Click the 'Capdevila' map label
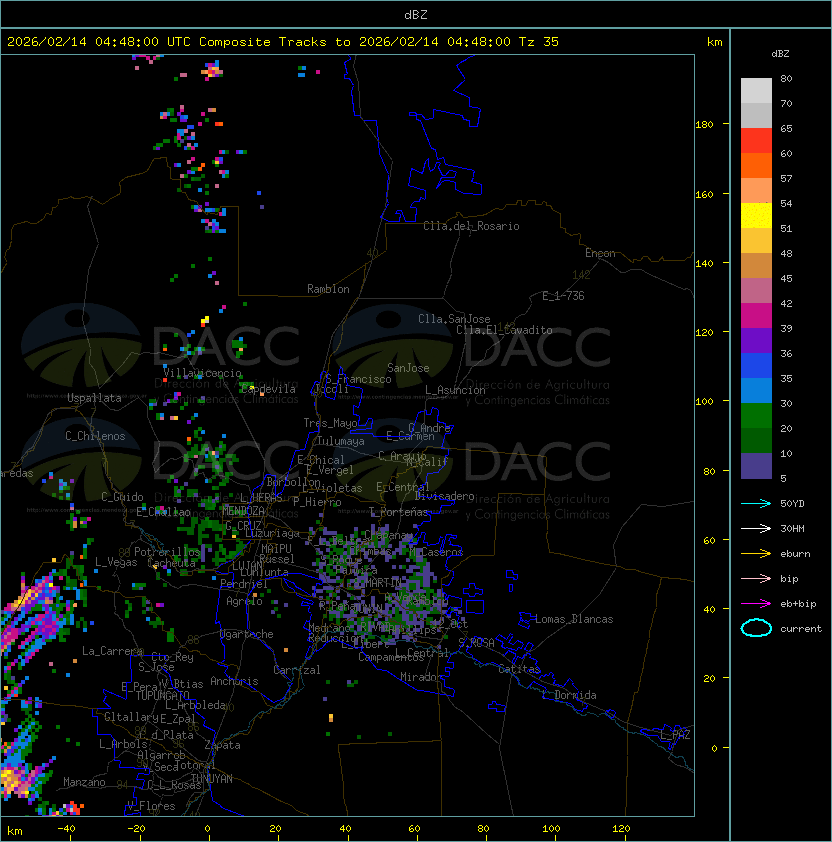The image size is (832, 842). (x=267, y=389)
